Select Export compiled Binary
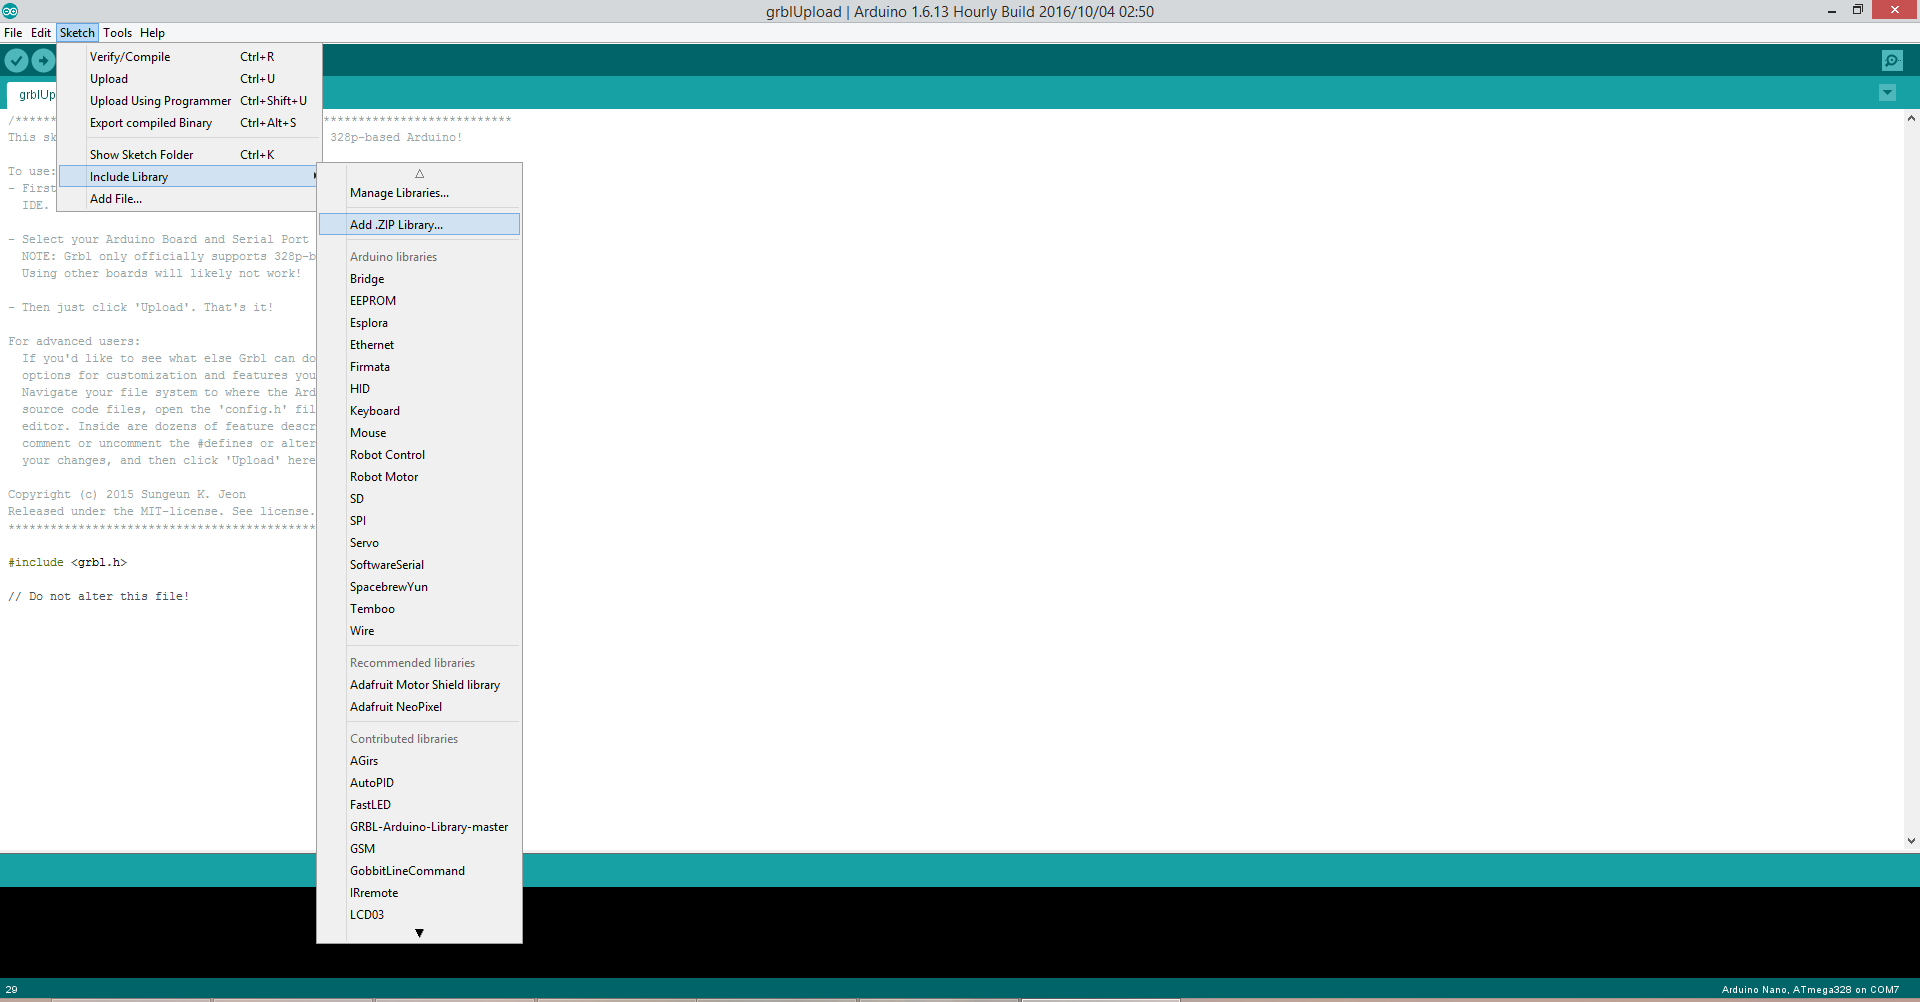Screen dimensions: 1920x1002 click(190, 123)
